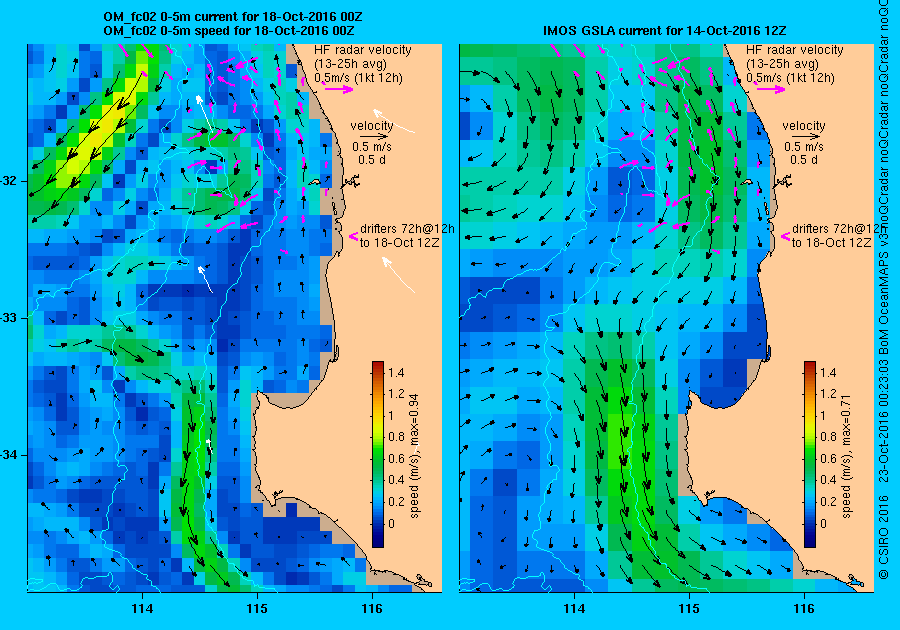
Task: Click the right map's speed color bar
Action: point(809,454)
